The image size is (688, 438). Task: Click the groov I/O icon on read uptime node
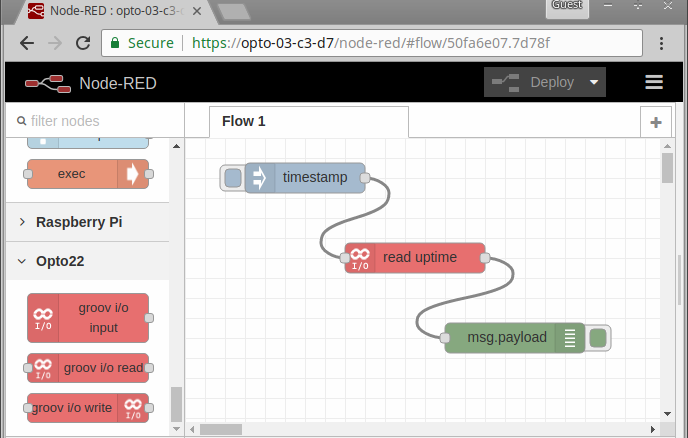(360, 258)
